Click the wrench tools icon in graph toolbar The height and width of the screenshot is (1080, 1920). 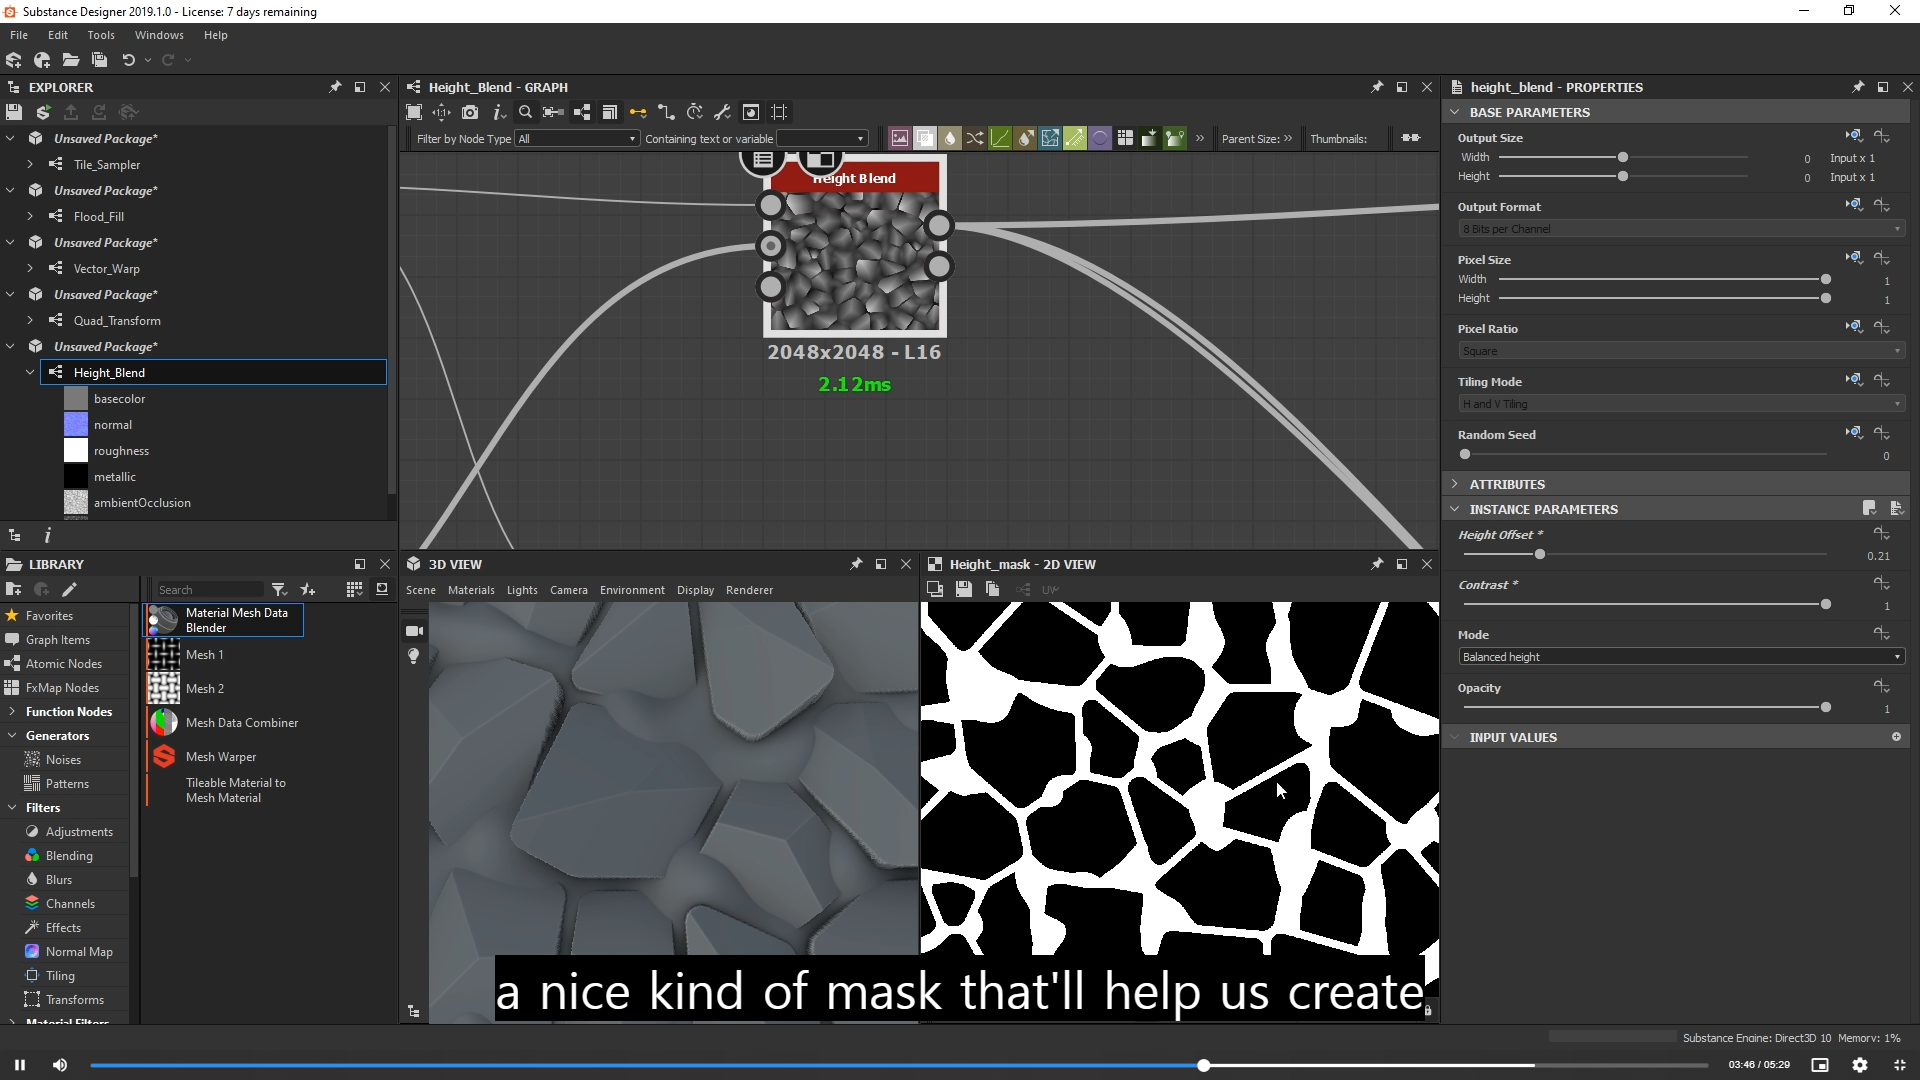pos(722,112)
